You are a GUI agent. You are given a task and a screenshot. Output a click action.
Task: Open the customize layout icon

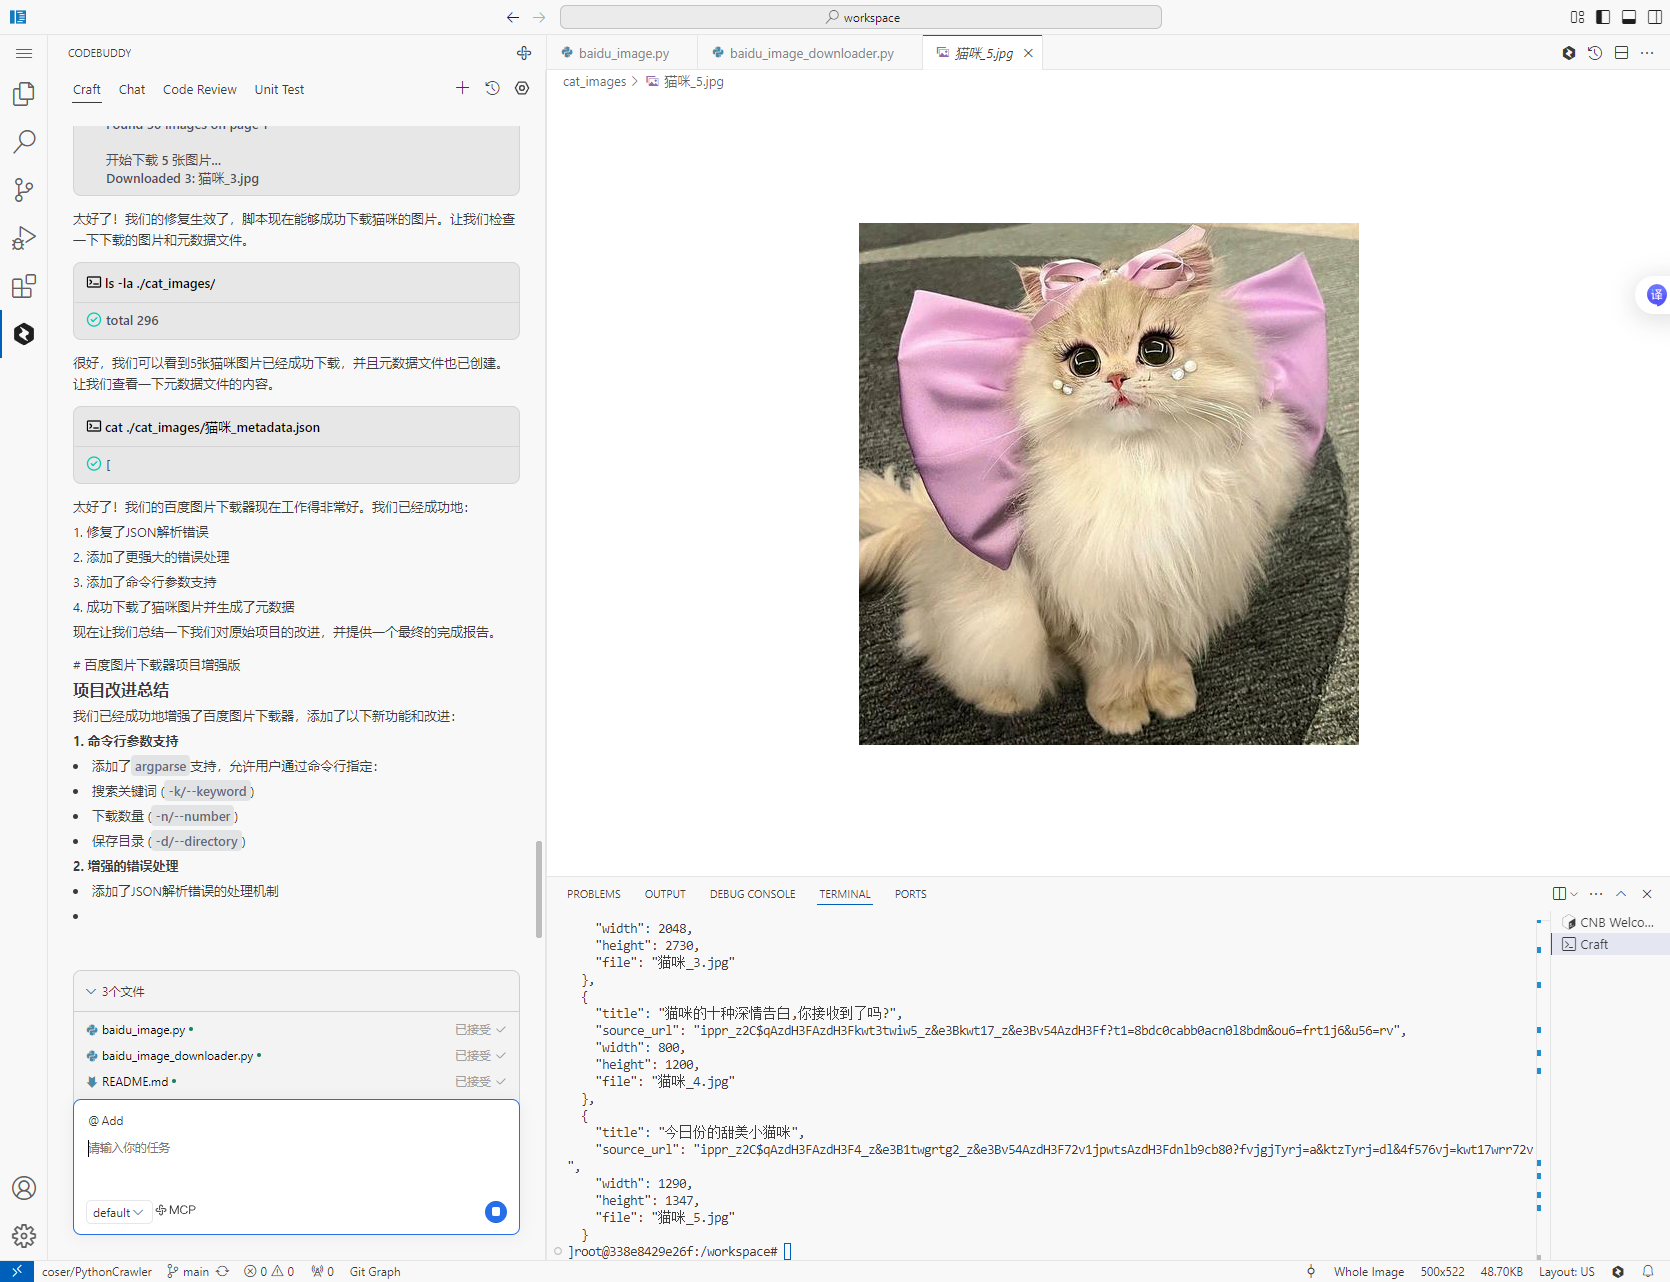click(1577, 17)
